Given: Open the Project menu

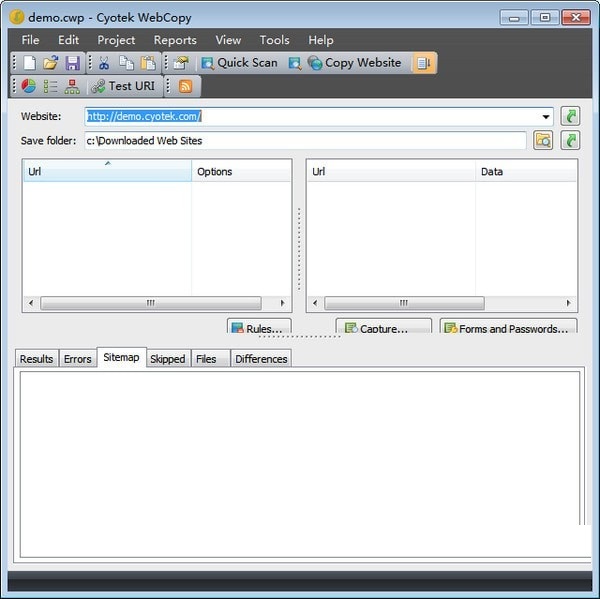Looking at the screenshot, I should (x=116, y=40).
